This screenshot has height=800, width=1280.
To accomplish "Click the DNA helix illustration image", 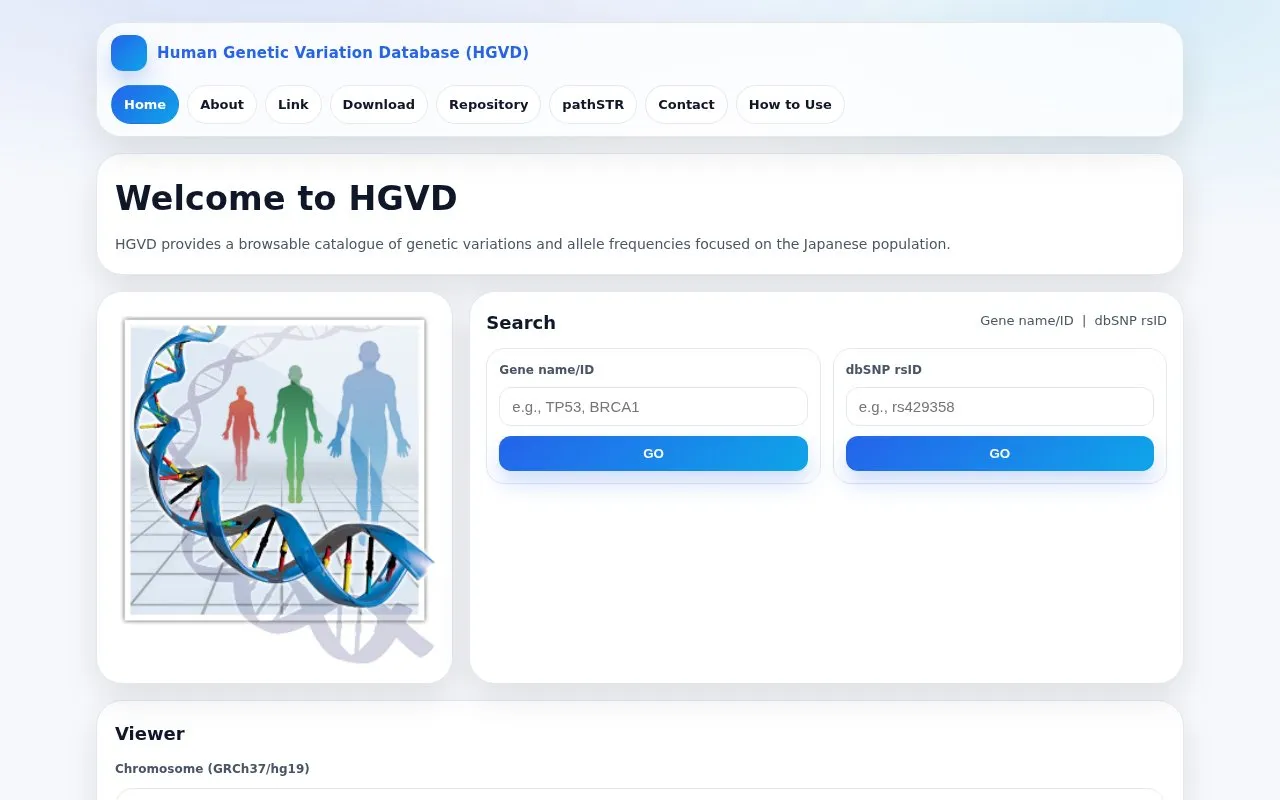I will [275, 487].
